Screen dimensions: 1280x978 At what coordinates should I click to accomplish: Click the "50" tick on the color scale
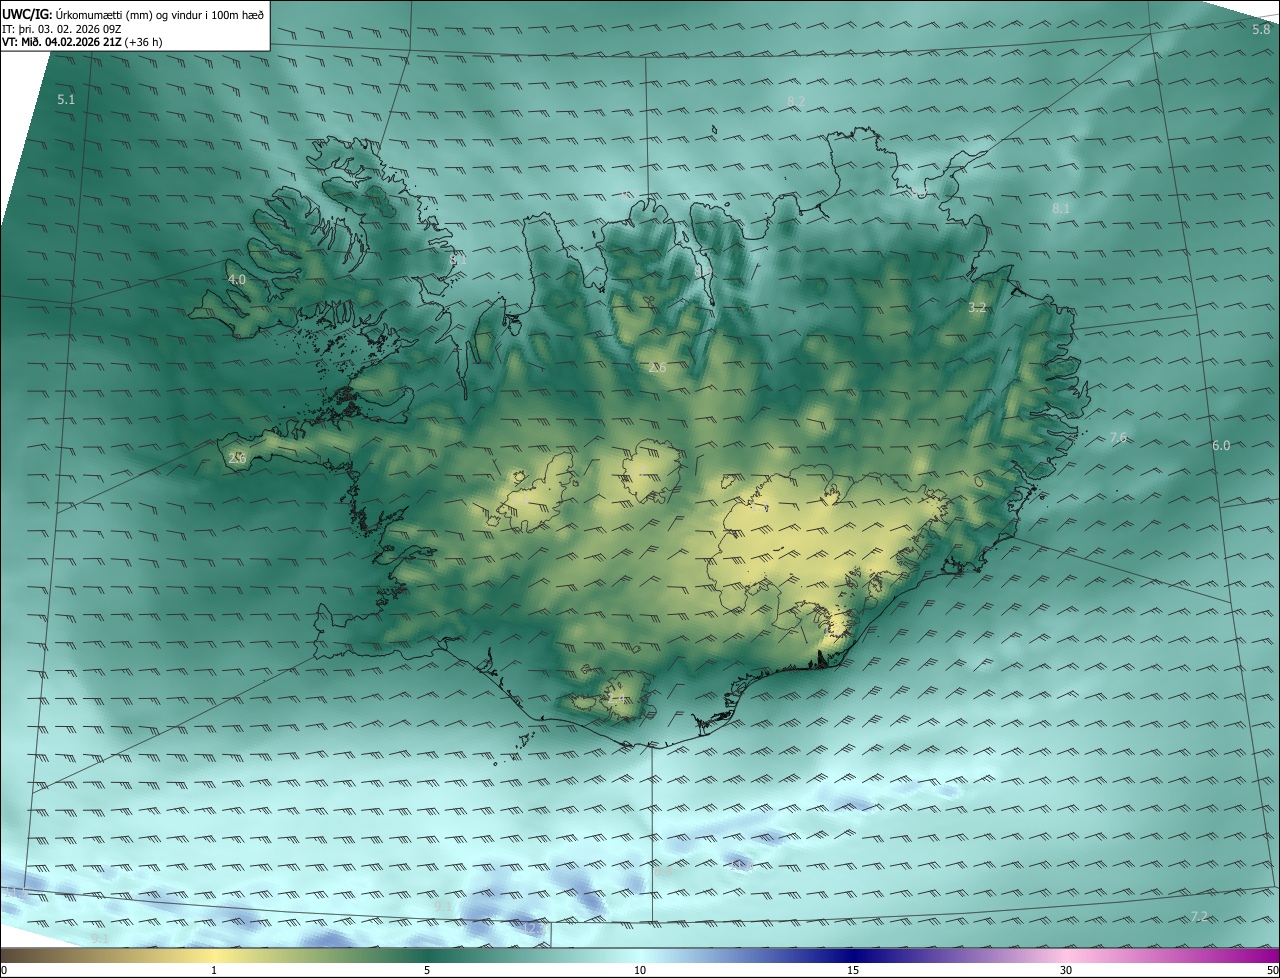[1271, 970]
